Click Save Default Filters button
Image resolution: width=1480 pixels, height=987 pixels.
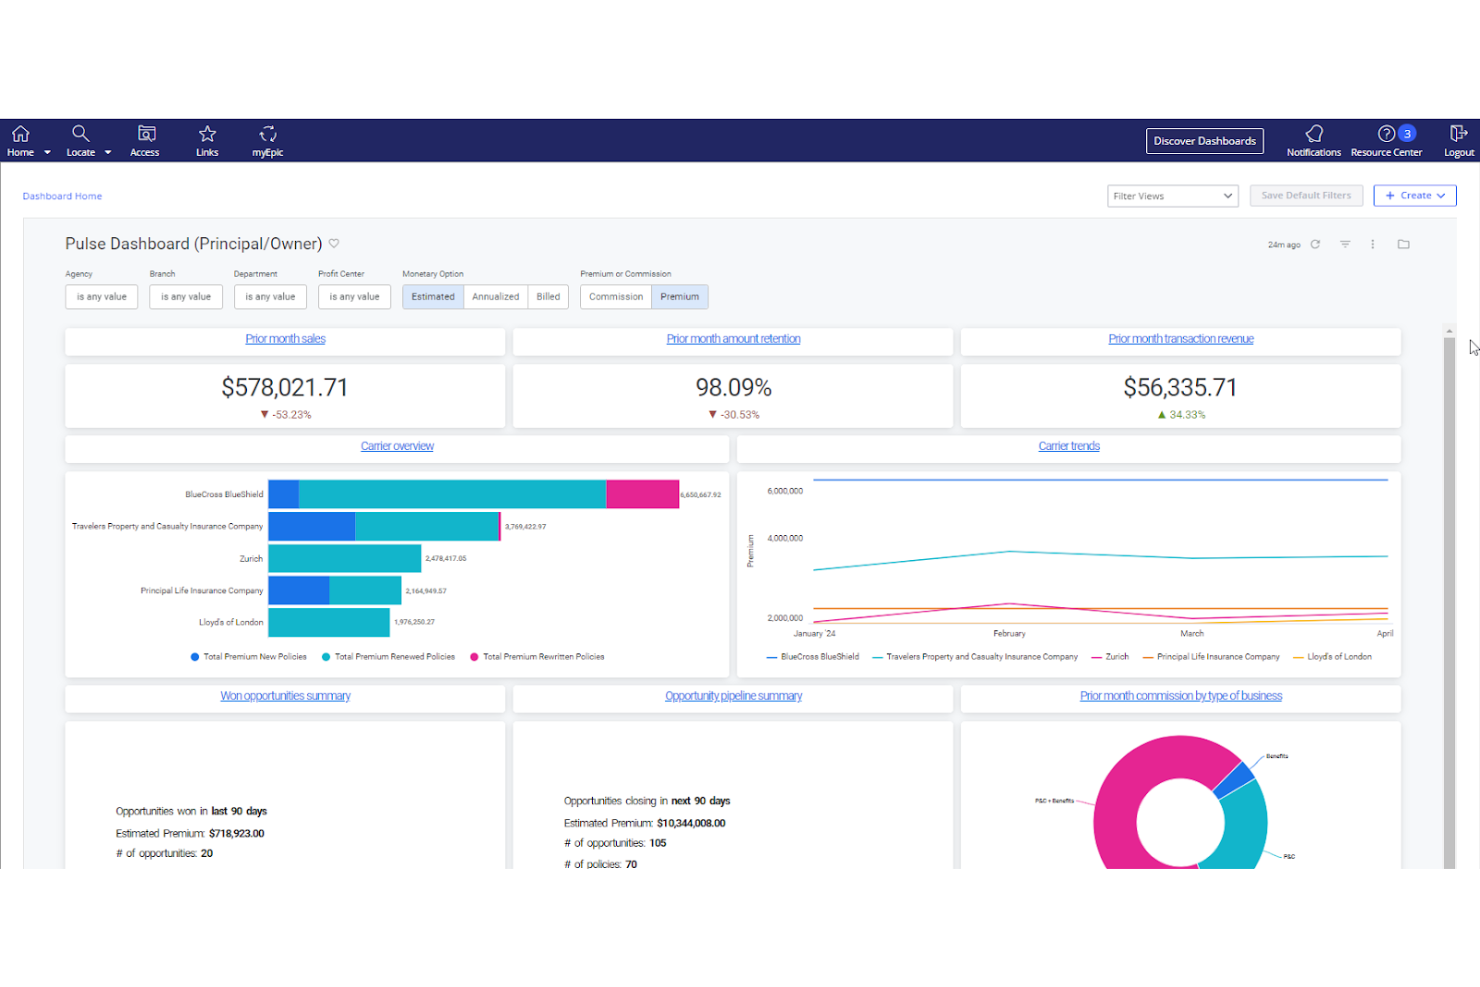click(x=1306, y=196)
